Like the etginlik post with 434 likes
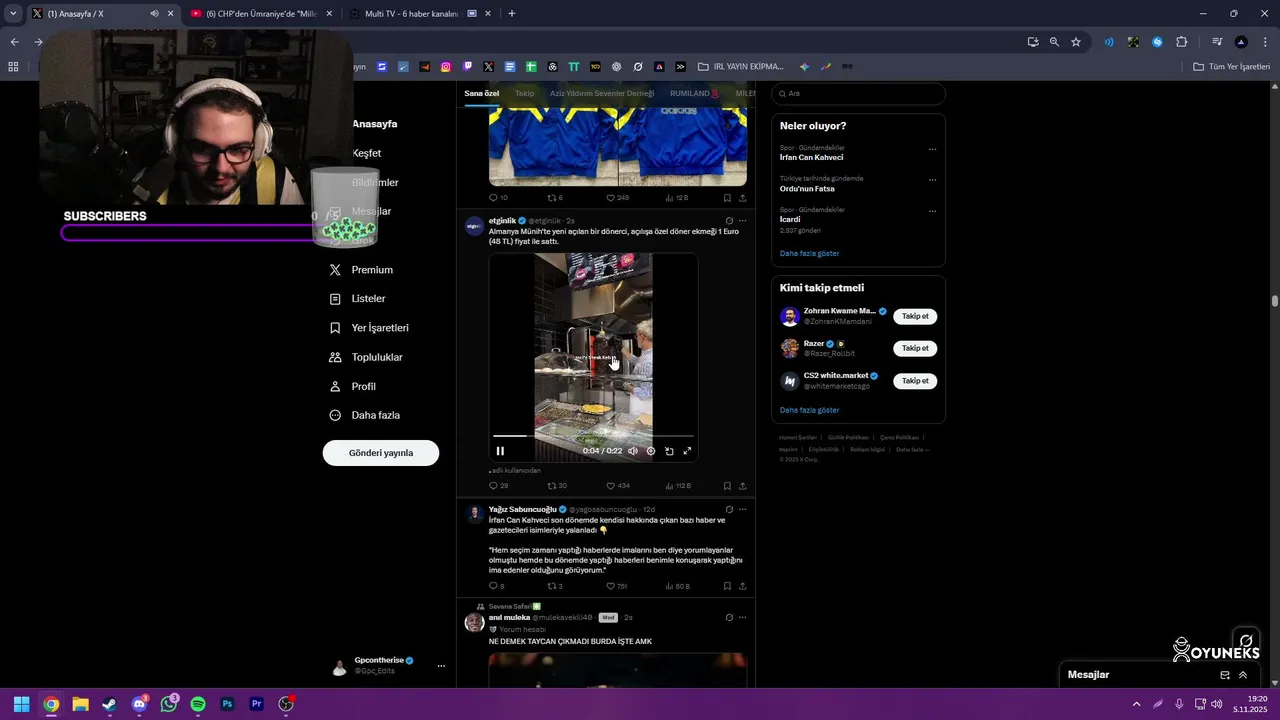This screenshot has width=1280, height=720. (618, 486)
